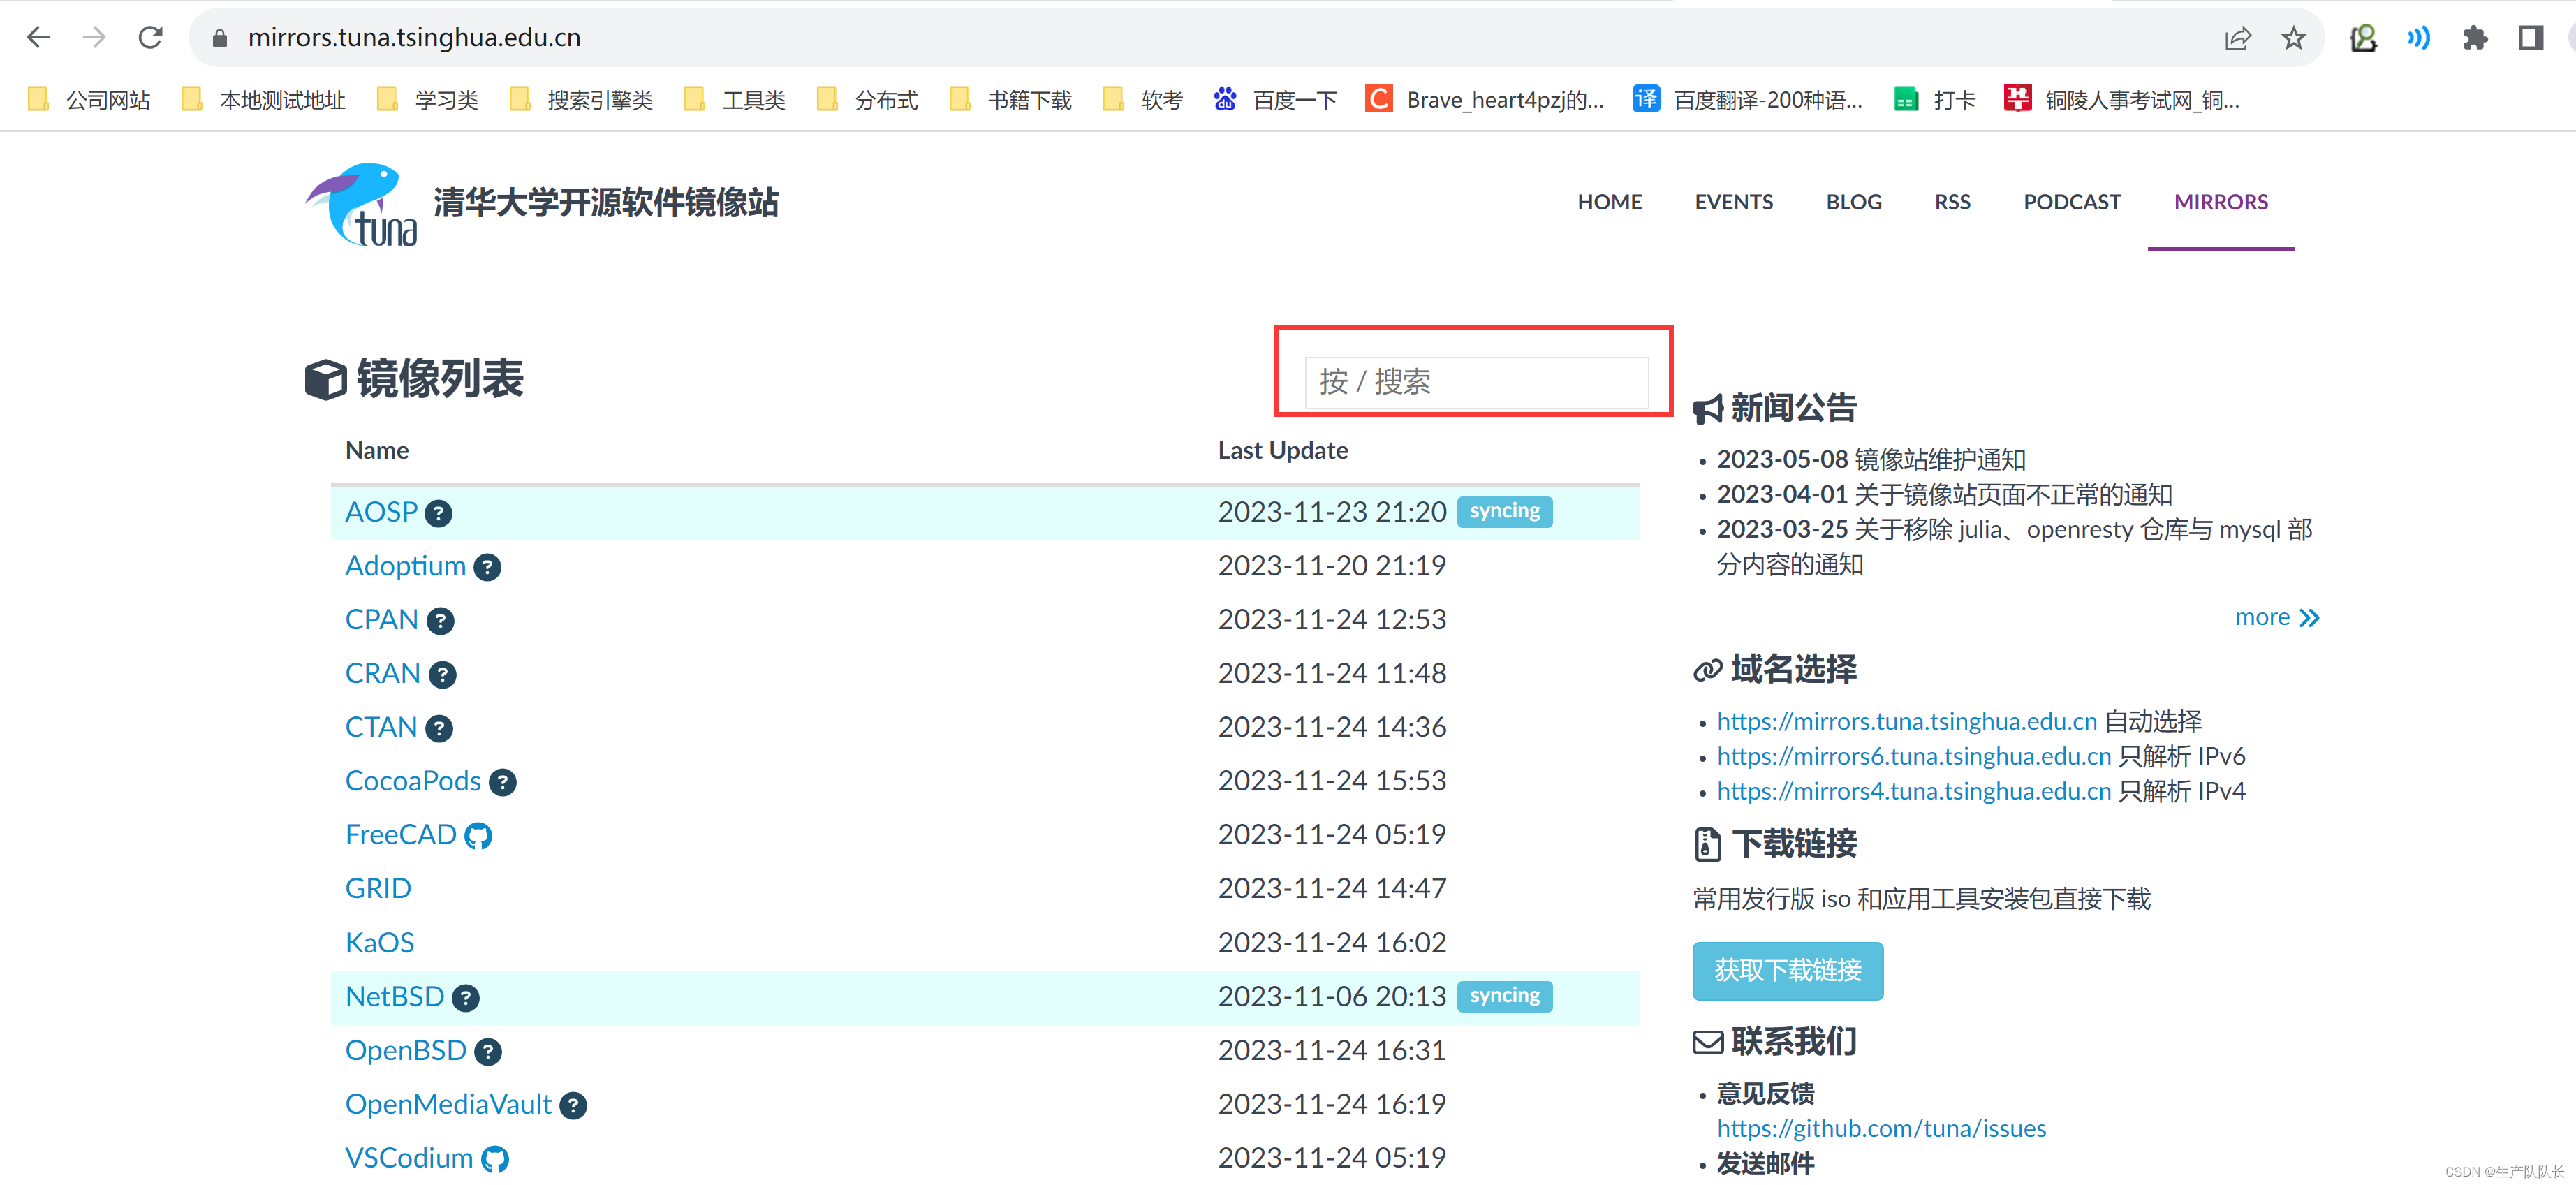Viewport: 2576px width, 1185px height.
Task: Open help for AOSP mirror
Action: (x=438, y=513)
